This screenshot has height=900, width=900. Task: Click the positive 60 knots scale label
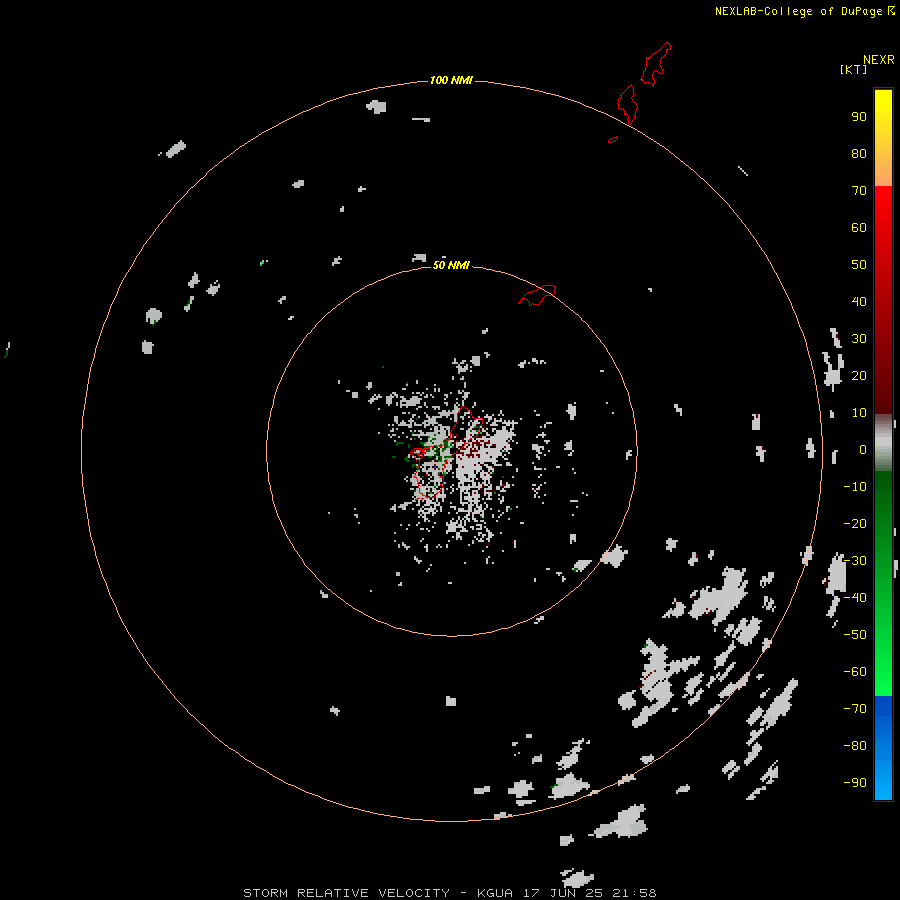click(x=859, y=228)
